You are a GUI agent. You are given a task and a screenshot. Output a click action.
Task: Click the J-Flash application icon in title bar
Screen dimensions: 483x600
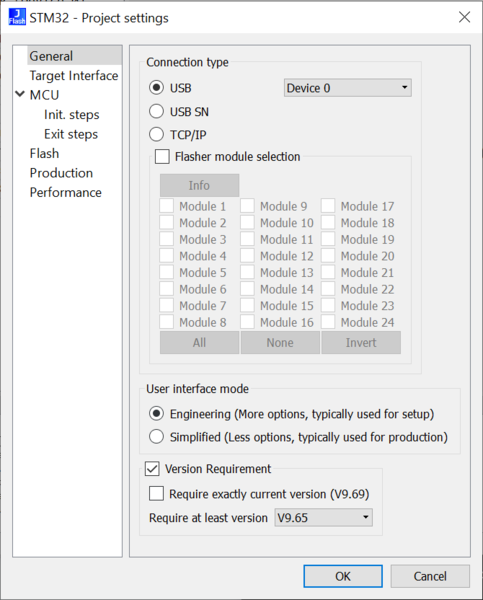tap(17, 17)
